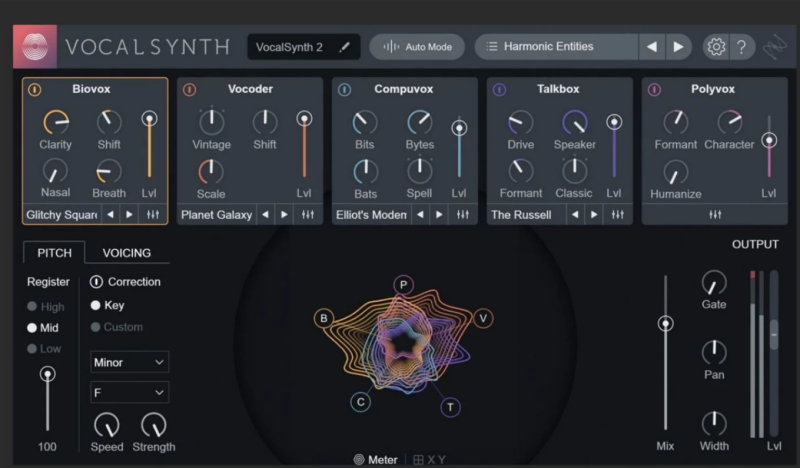Click the Polyvox Humanize knob

coord(676,173)
